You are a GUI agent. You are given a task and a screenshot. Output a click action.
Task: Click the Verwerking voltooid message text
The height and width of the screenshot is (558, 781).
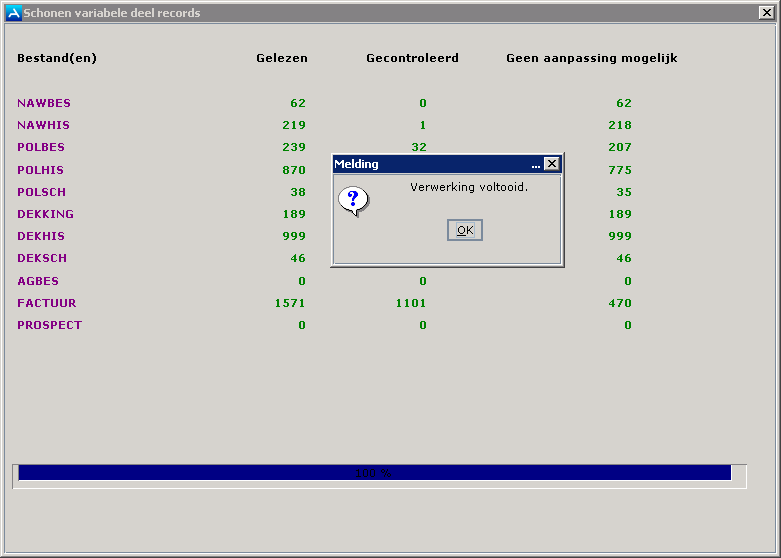[469, 187]
